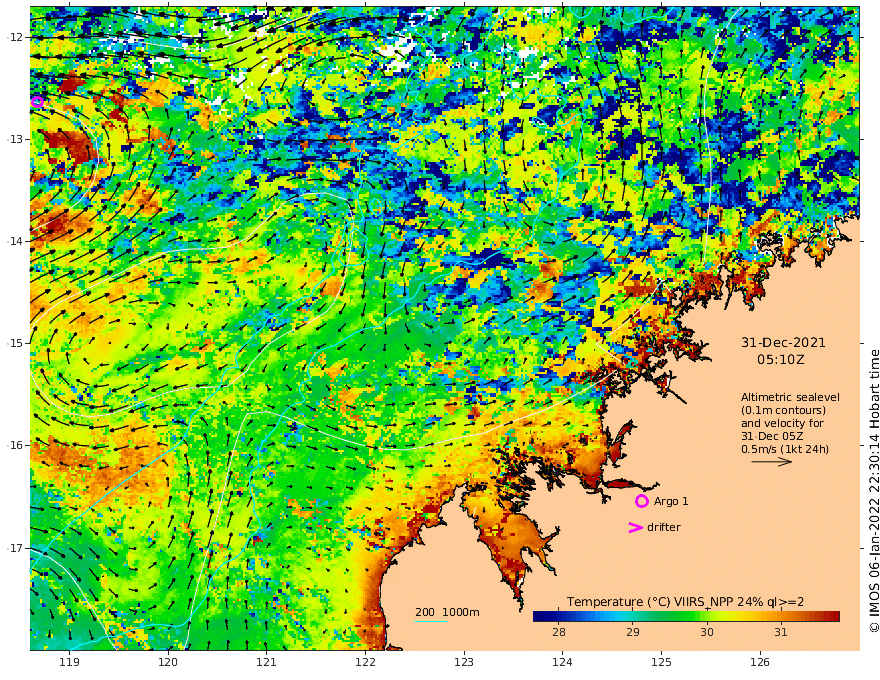880x680 pixels.
Task: Click the velocity scale reference arrow
Action: (x=771, y=462)
